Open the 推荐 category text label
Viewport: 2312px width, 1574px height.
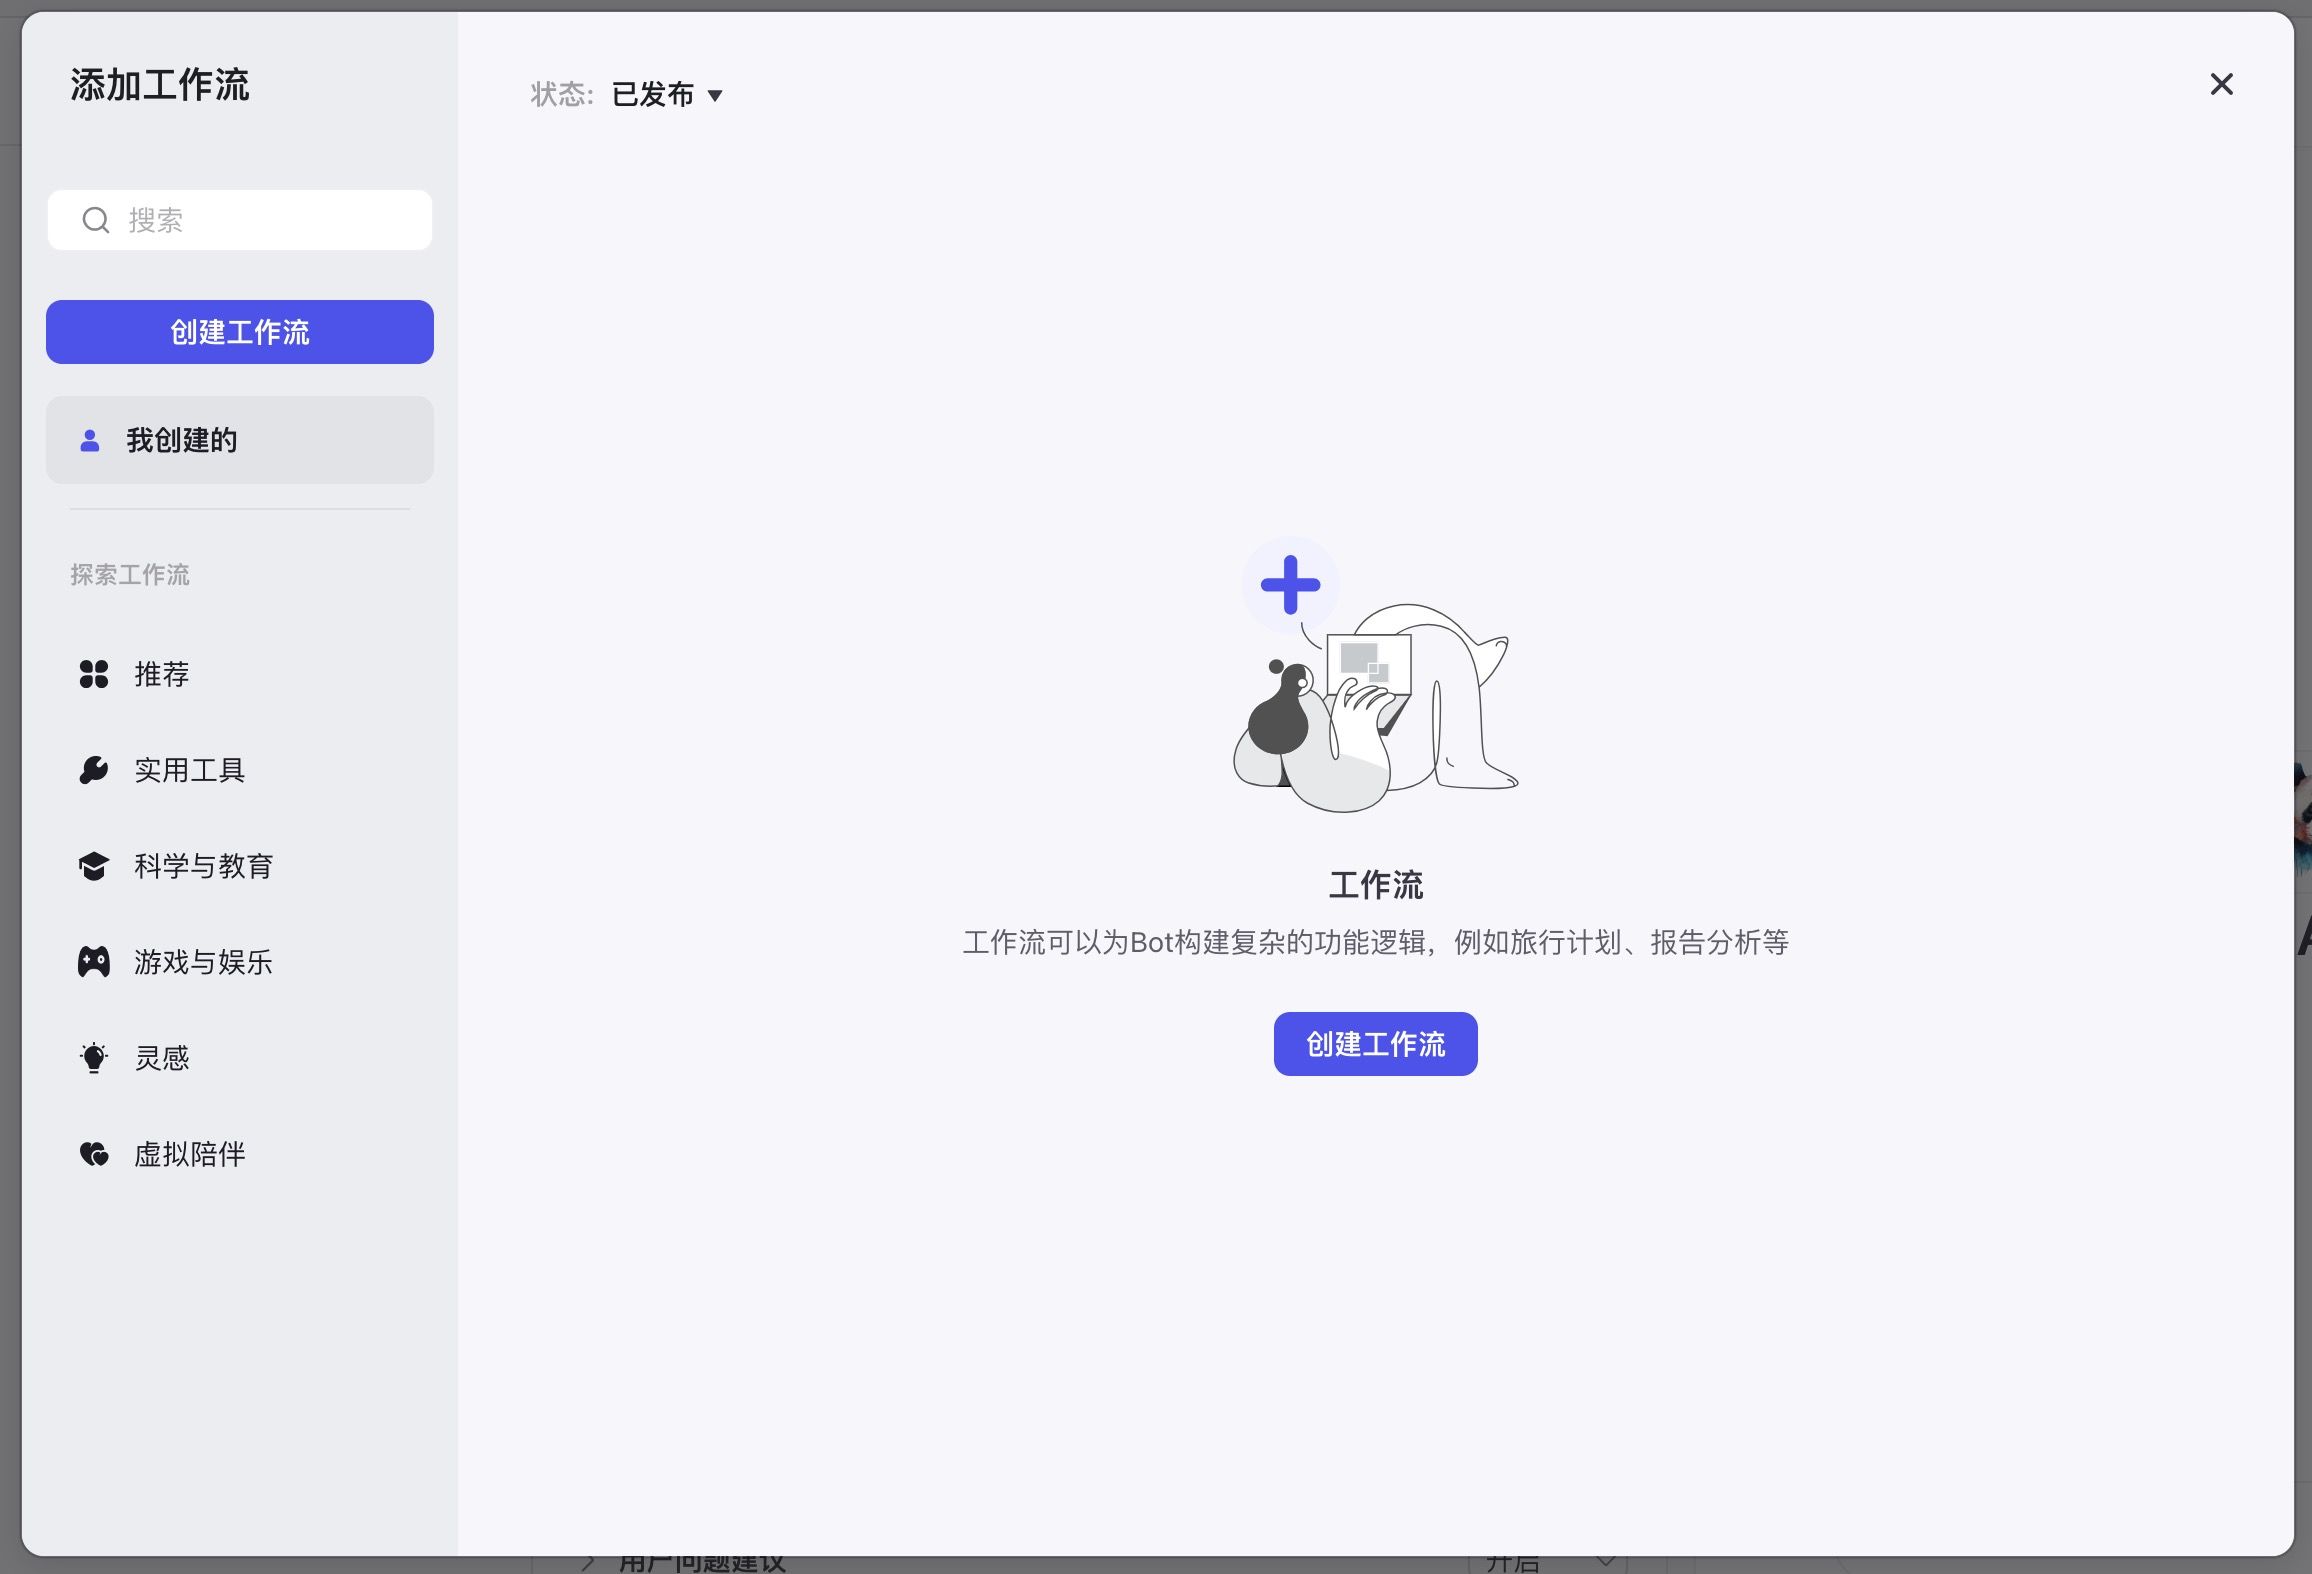pos(162,674)
